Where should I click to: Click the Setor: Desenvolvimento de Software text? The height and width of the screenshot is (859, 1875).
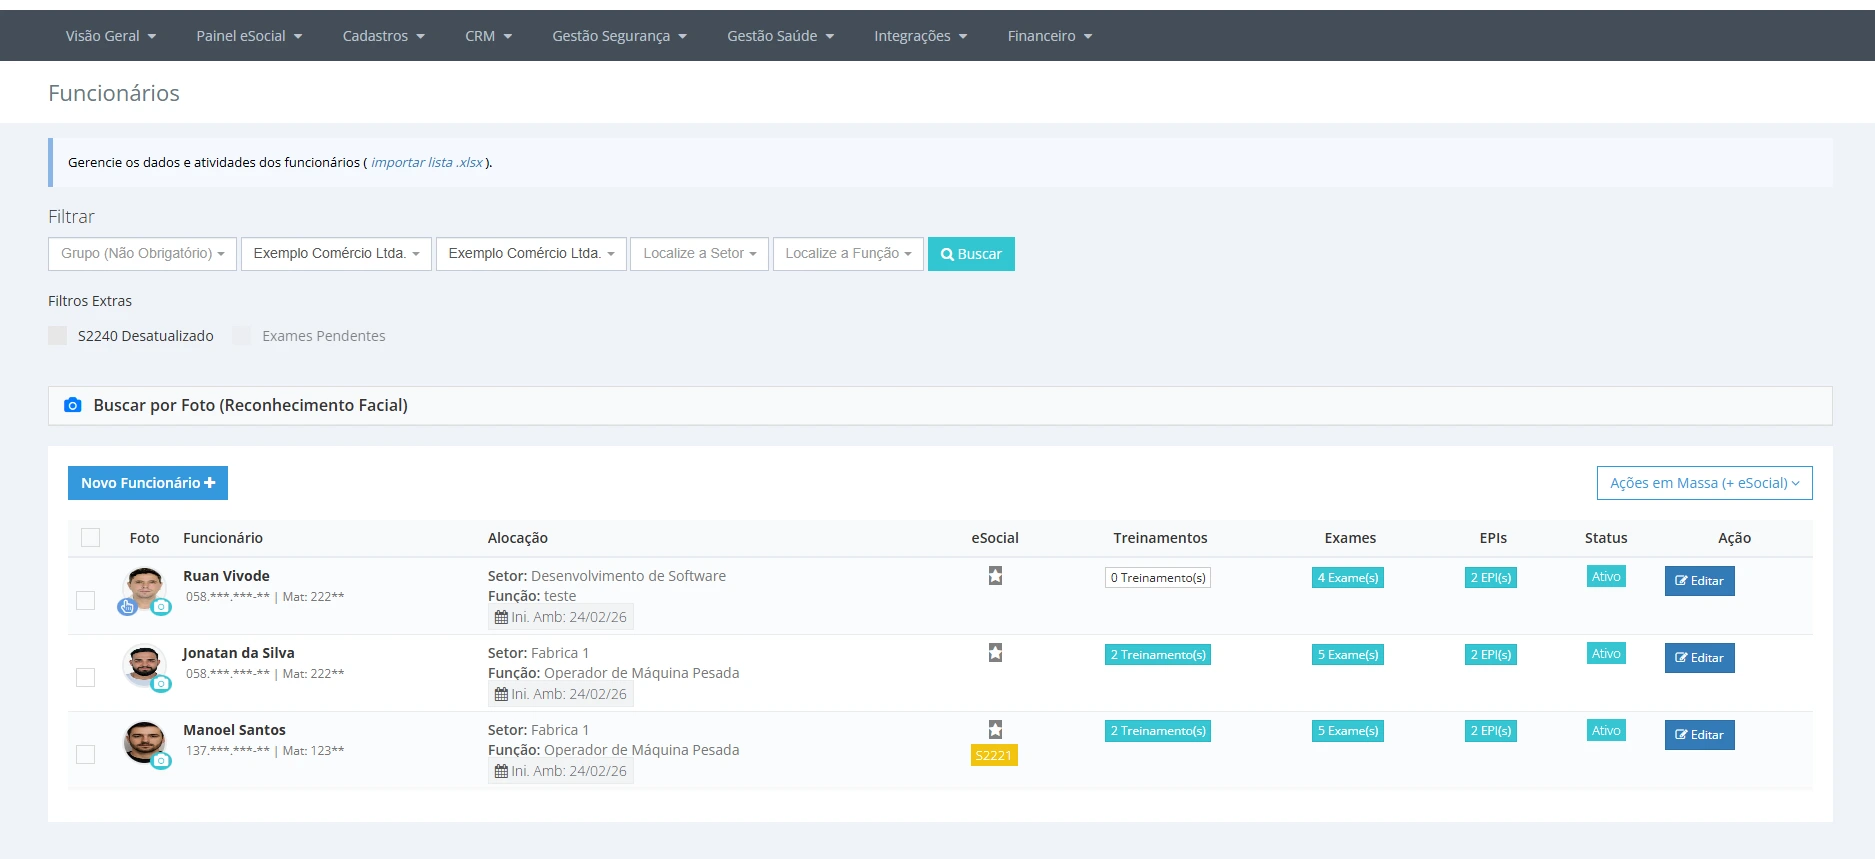pos(607,576)
